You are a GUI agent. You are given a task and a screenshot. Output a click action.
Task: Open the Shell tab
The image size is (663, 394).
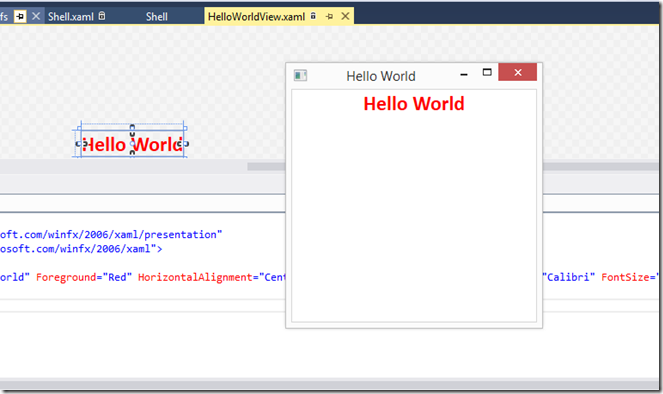156,16
